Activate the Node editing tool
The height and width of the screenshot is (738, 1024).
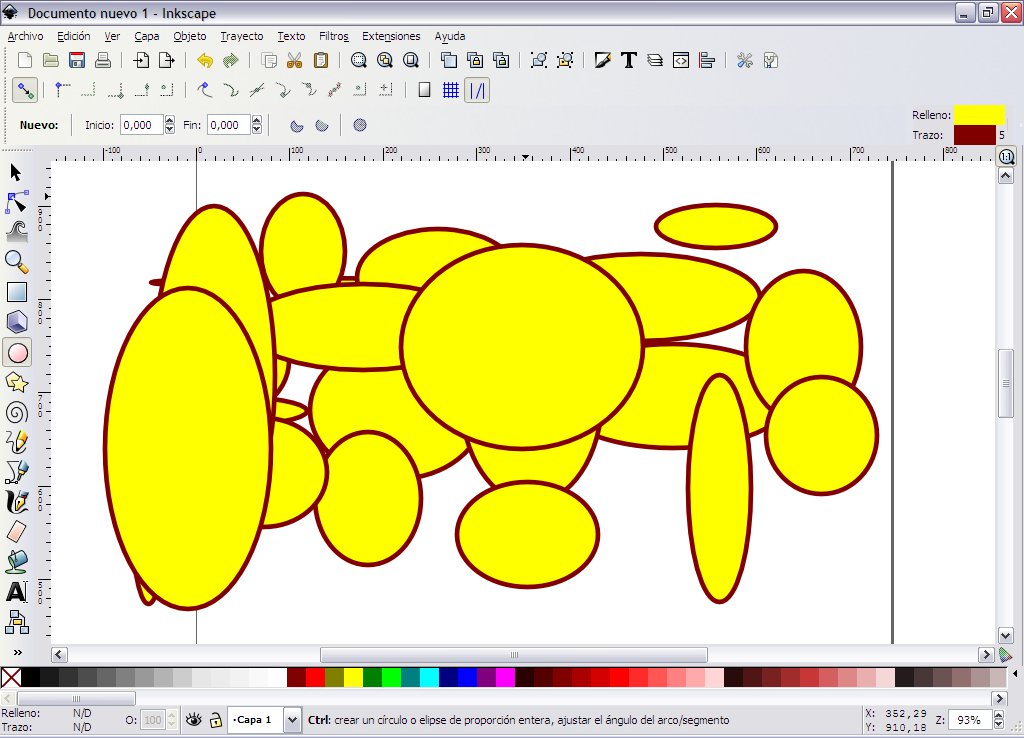tap(15, 201)
